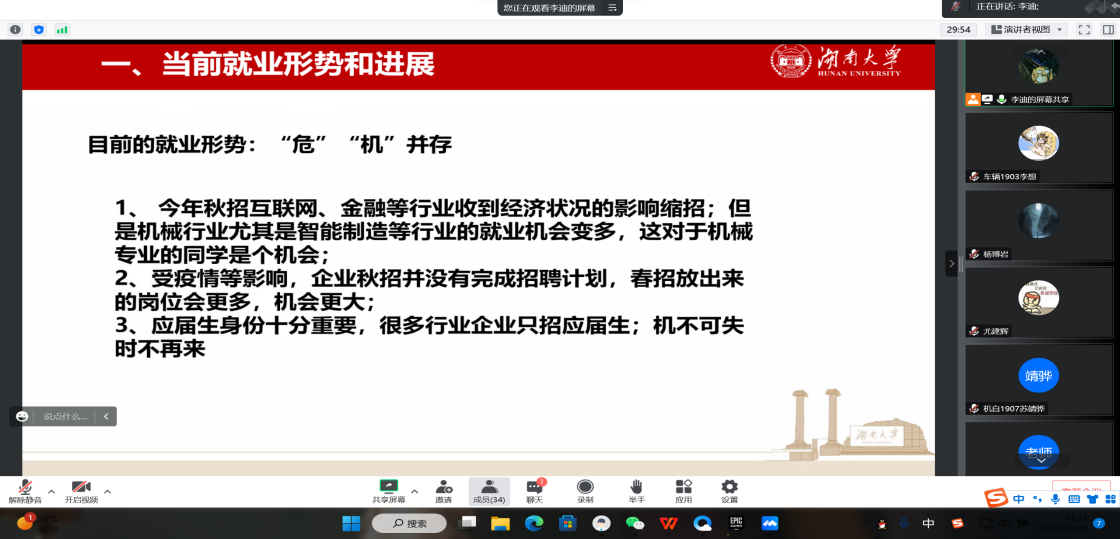Expand video options arrow beside 开启视频
The width and height of the screenshot is (1120, 539).
(108, 491)
